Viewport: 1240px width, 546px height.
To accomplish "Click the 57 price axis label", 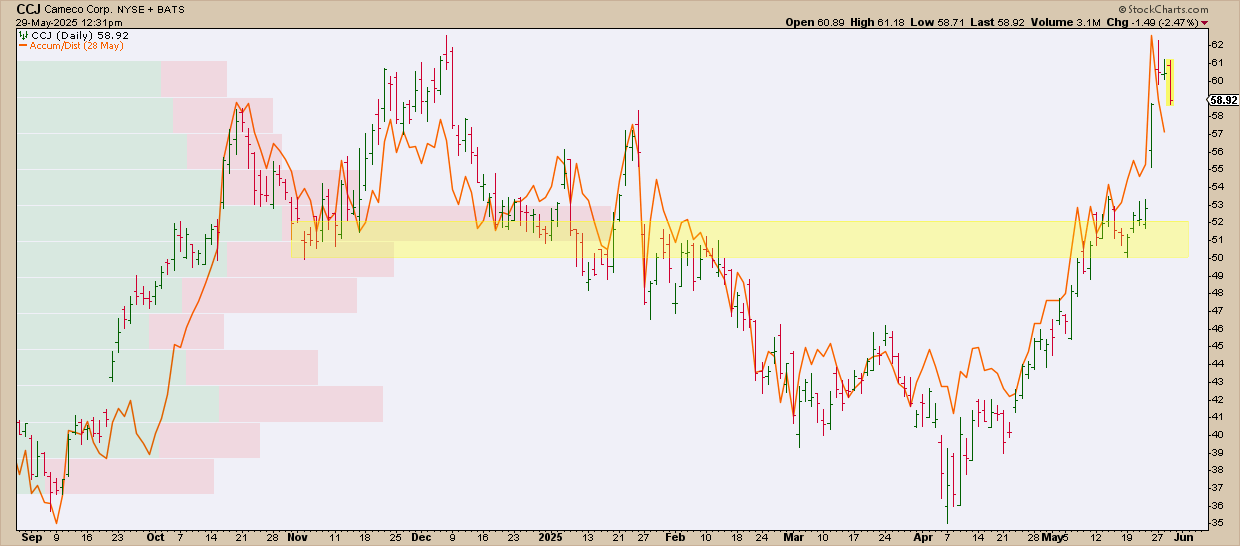I will (1216, 134).
